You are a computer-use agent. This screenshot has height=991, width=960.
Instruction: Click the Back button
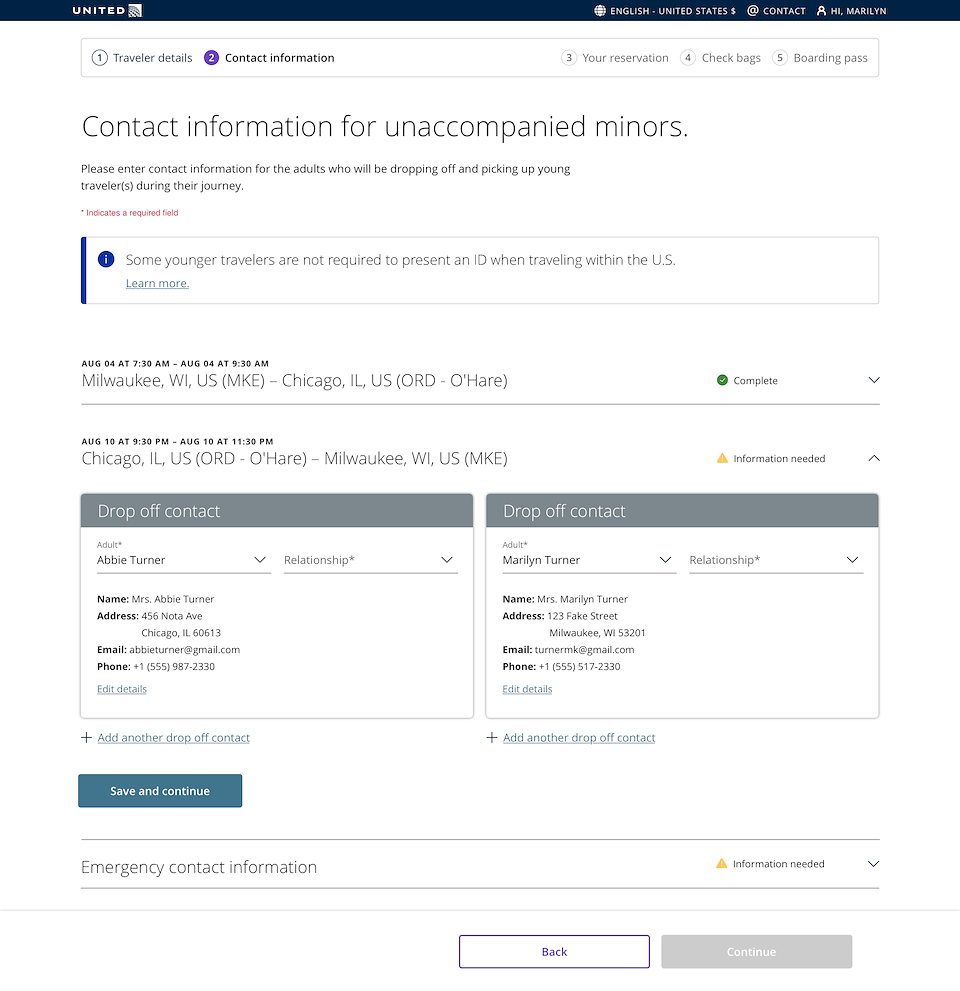pyautogui.click(x=554, y=951)
